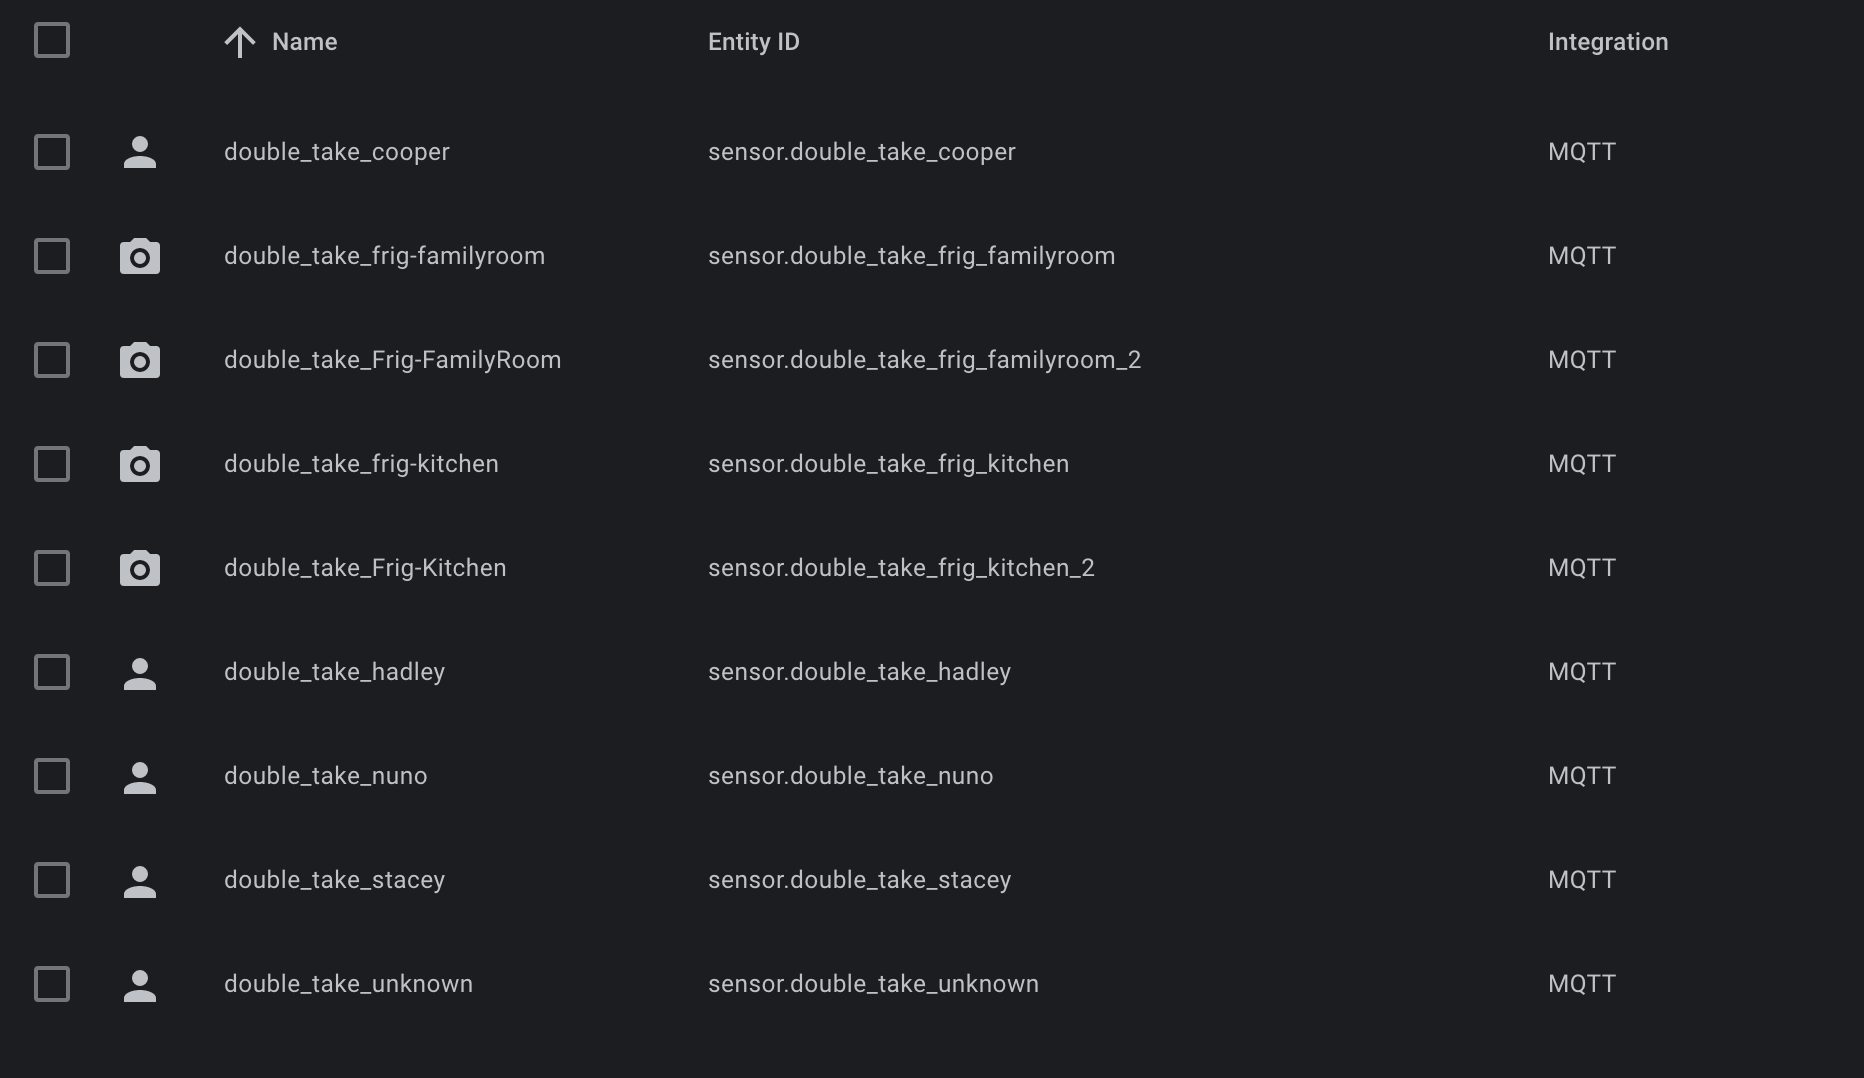Image resolution: width=1864 pixels, height=1078 pixels.
Task: Click the camera icon for double_take_frig-kitchen
Action: [140, 464]
